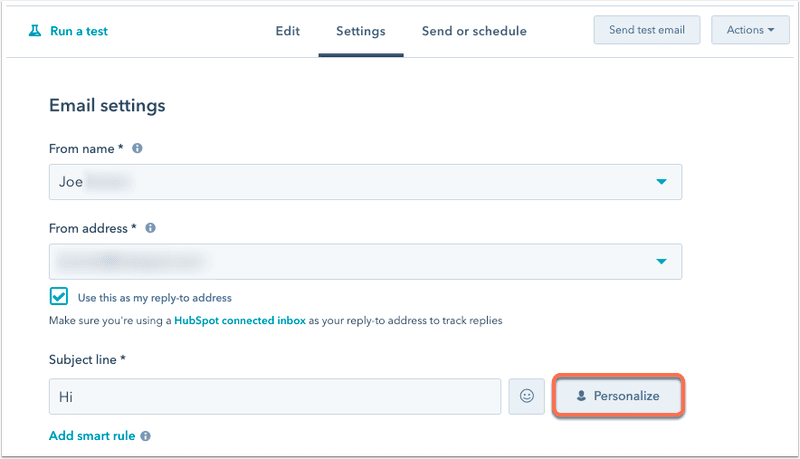The image size is (800, 459).
Task: Click the info icon next to From name
Action: click(x=137, y=148)
